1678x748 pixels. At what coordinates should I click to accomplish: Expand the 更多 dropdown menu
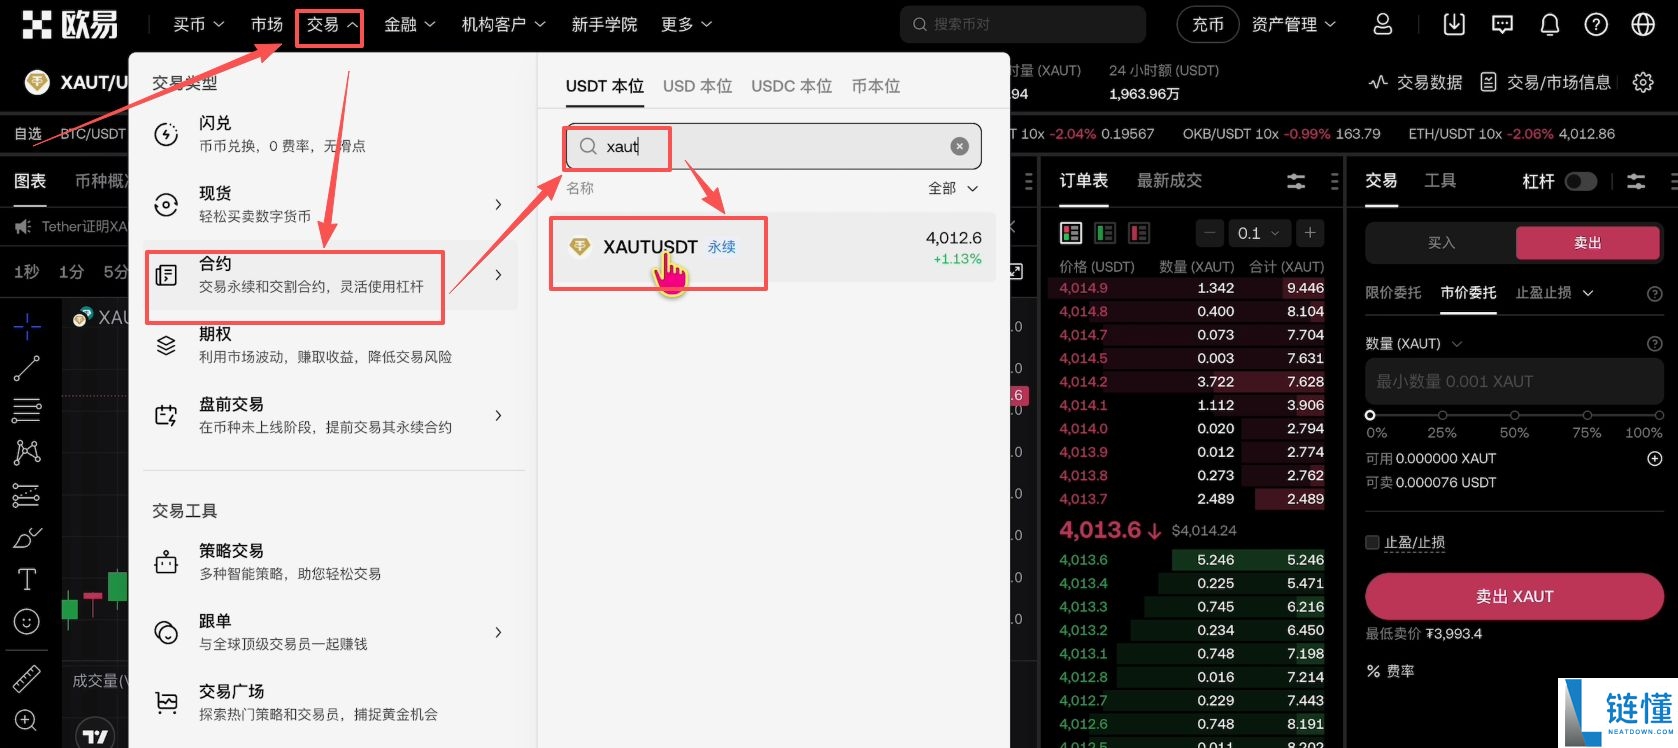click(686, 24)
